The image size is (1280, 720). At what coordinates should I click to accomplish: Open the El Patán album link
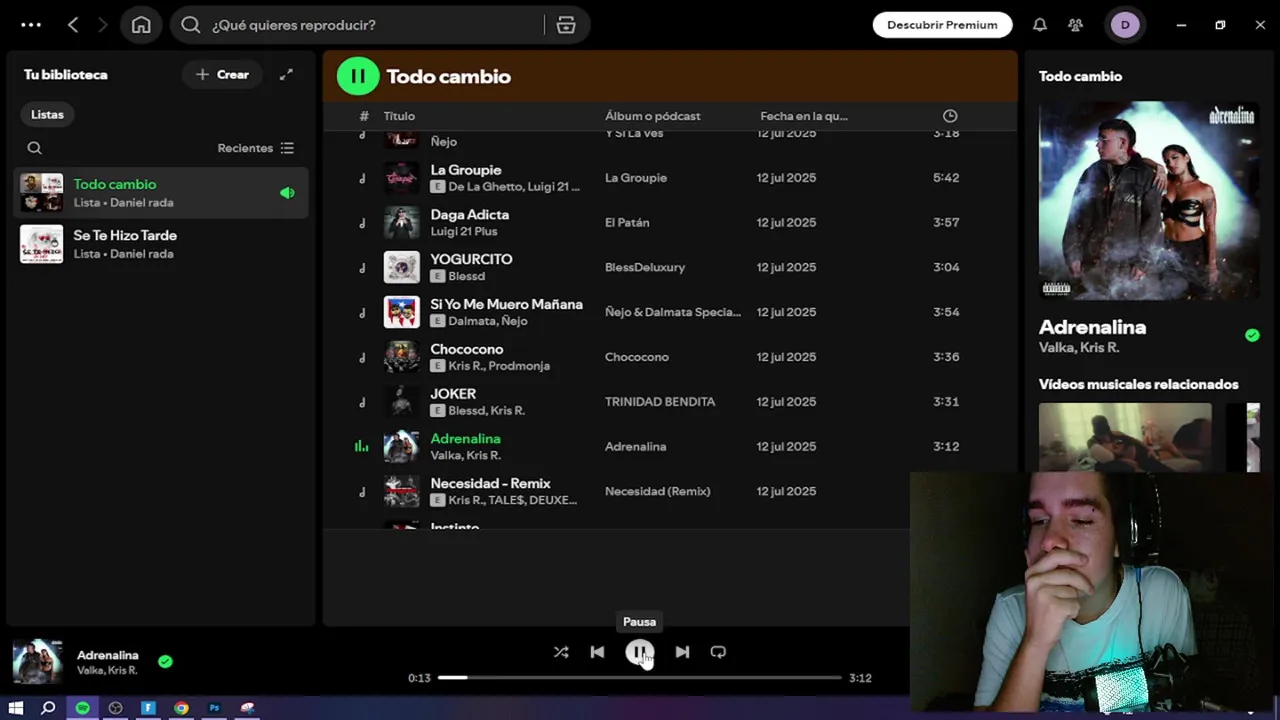tap(627, 223)
